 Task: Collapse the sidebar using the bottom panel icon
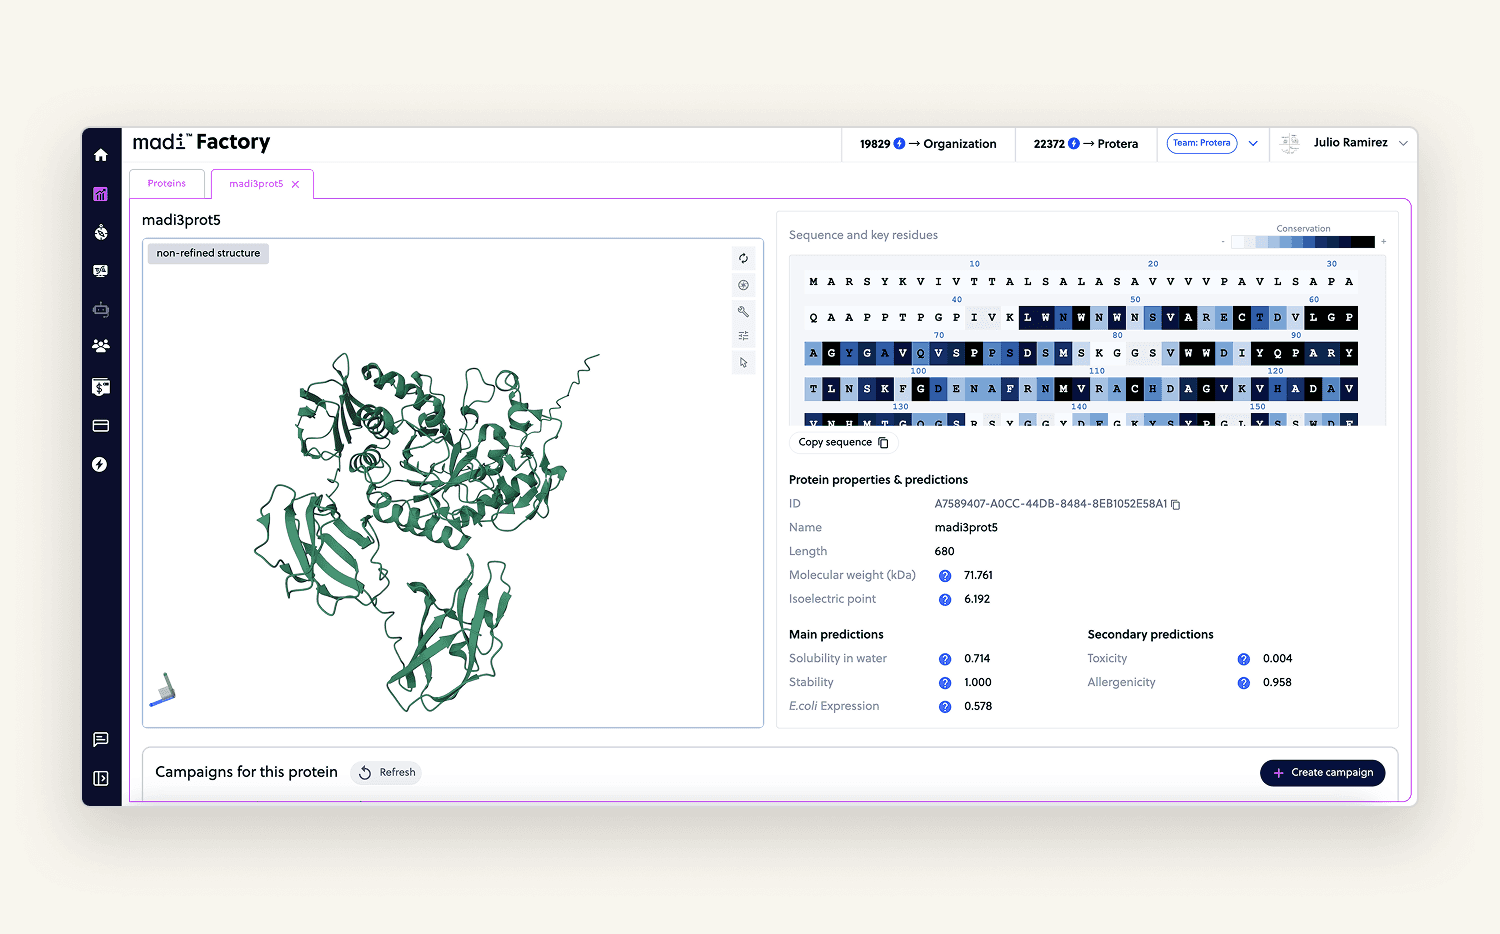pyautogui.click(x=101, y=778)
